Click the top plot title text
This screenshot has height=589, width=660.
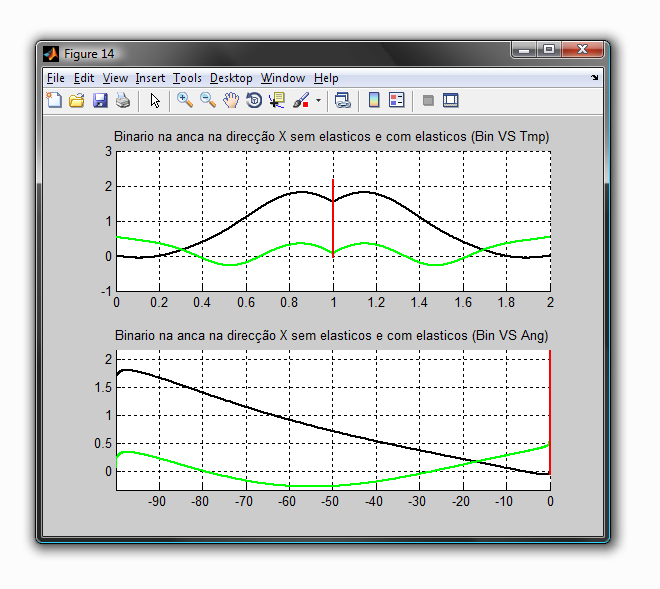tap(333, 136)
